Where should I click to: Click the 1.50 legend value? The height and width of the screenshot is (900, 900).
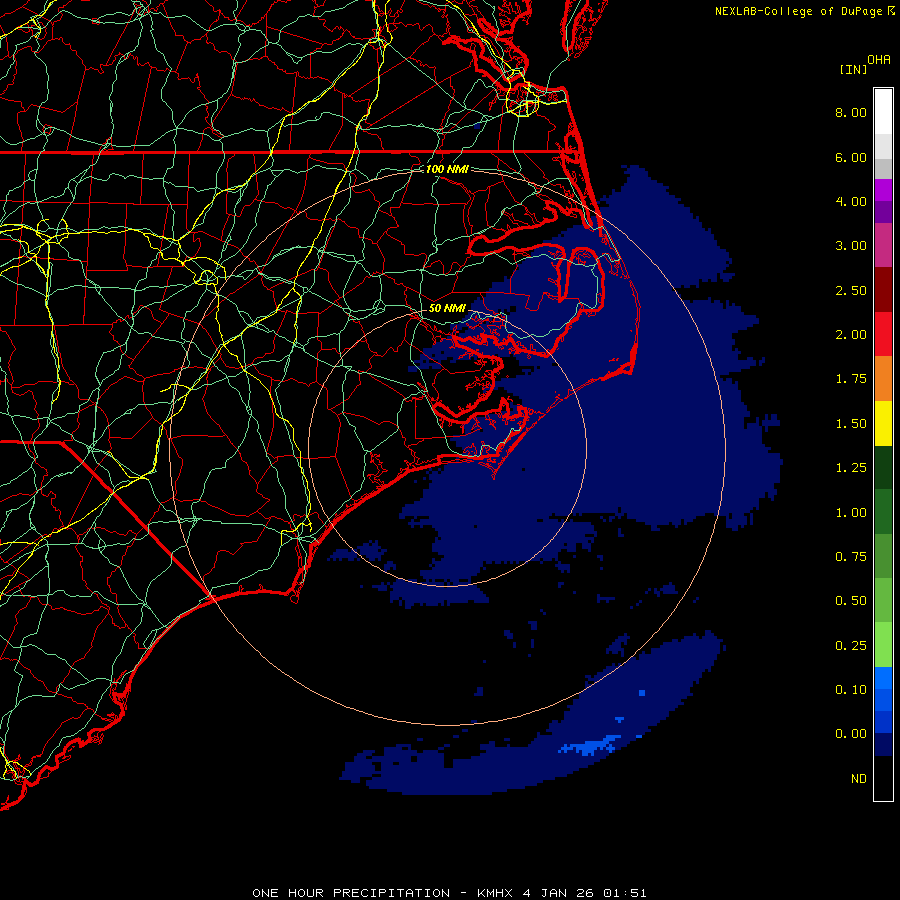click(x=851, y=424)
